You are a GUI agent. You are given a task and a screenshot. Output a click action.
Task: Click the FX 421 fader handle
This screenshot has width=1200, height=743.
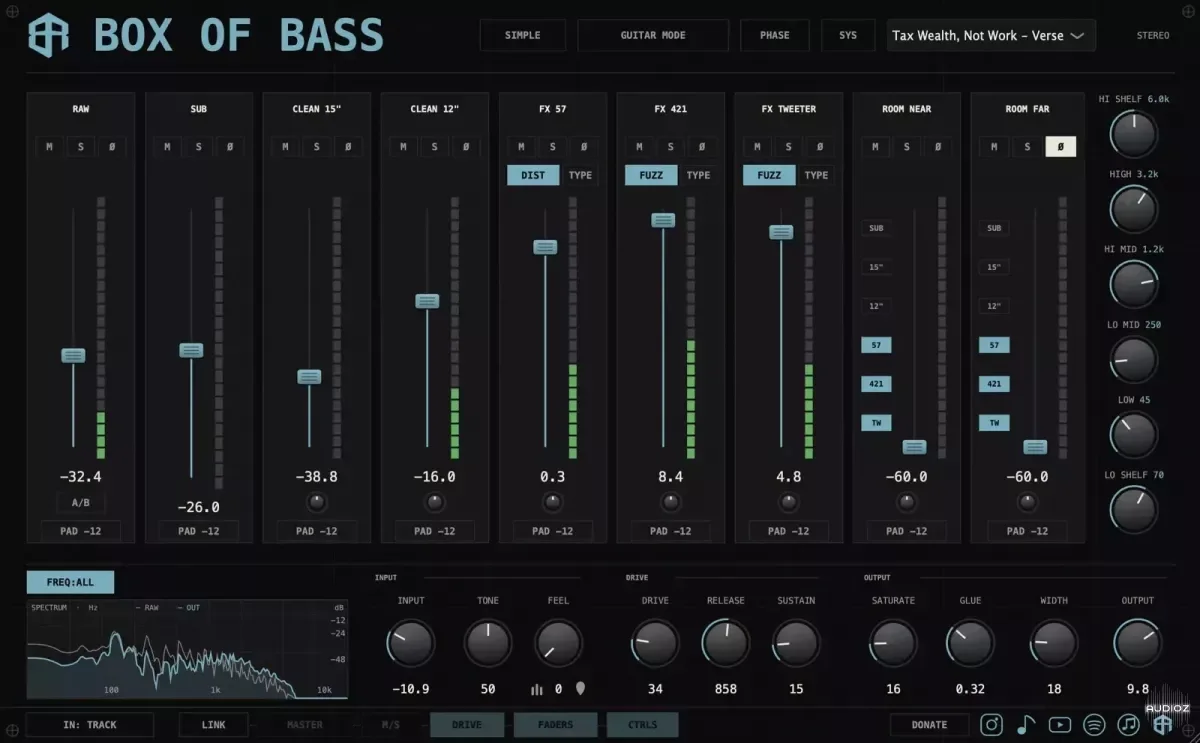[663, 220]
